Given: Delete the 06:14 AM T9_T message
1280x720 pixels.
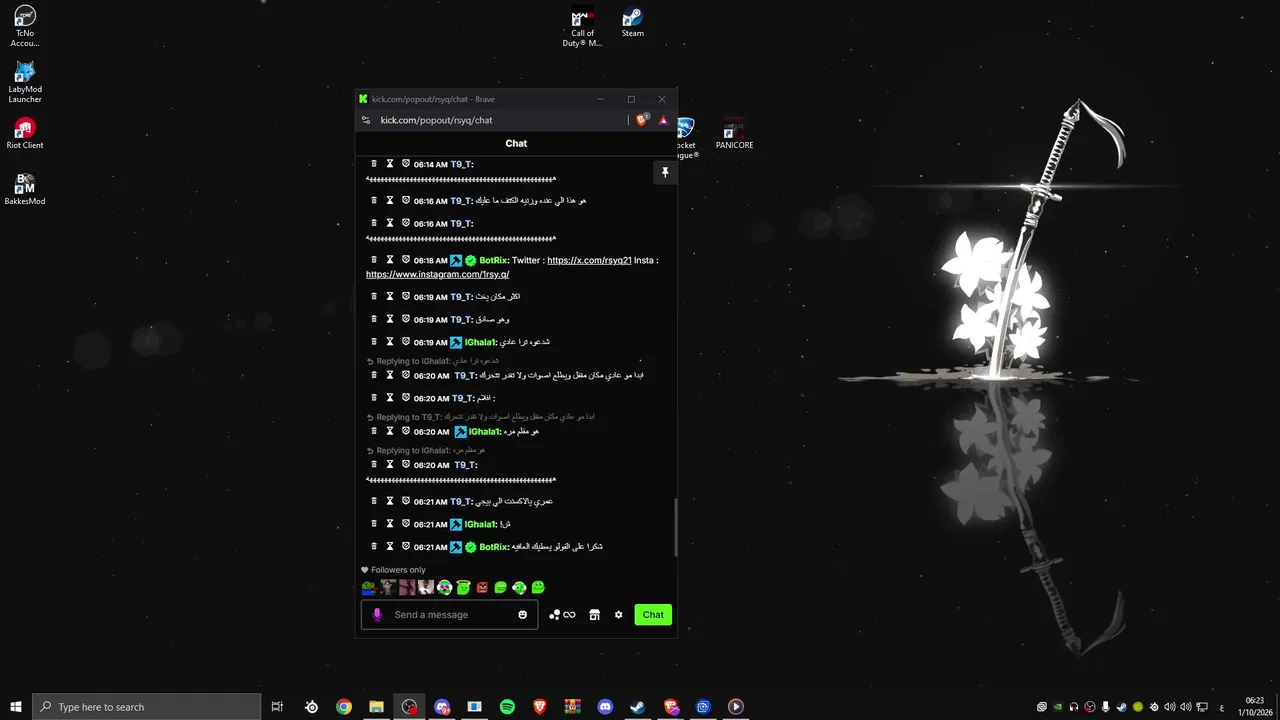Looking at the screenshot, I should (374, 164).
